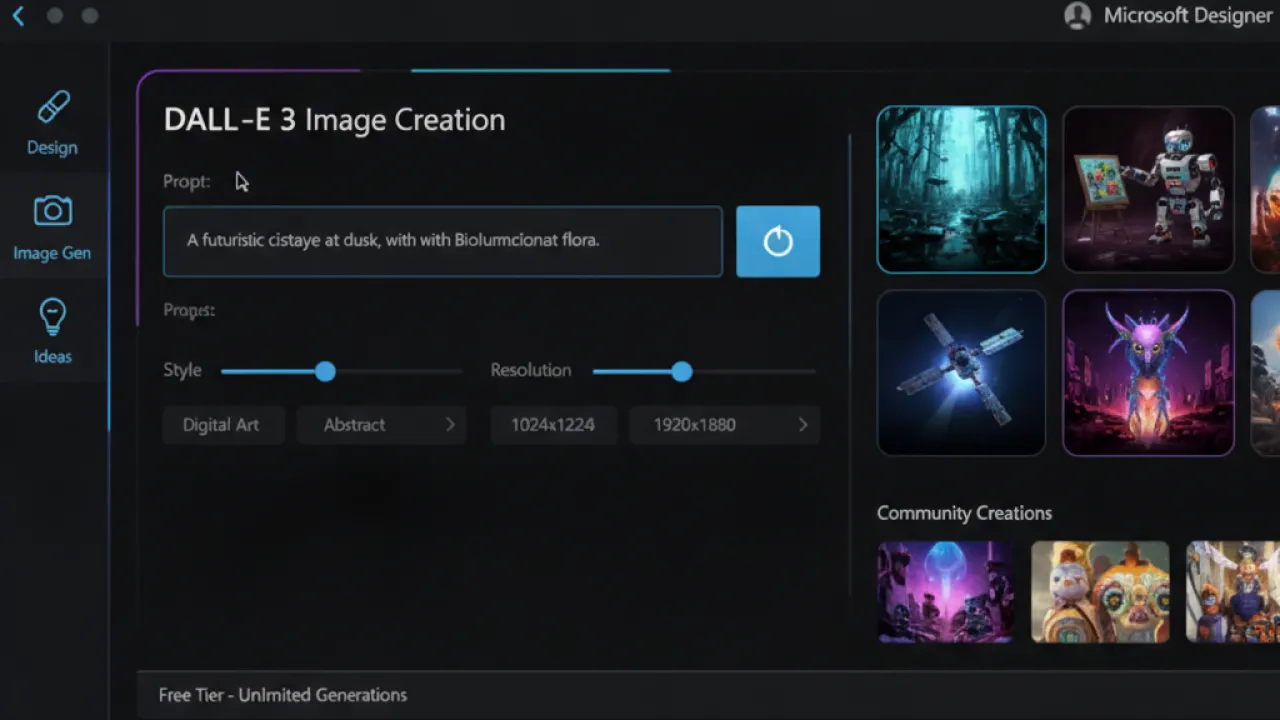Open the satellite in space thumbnail
Screen dimensions: 1280x720
pos(961,373)
